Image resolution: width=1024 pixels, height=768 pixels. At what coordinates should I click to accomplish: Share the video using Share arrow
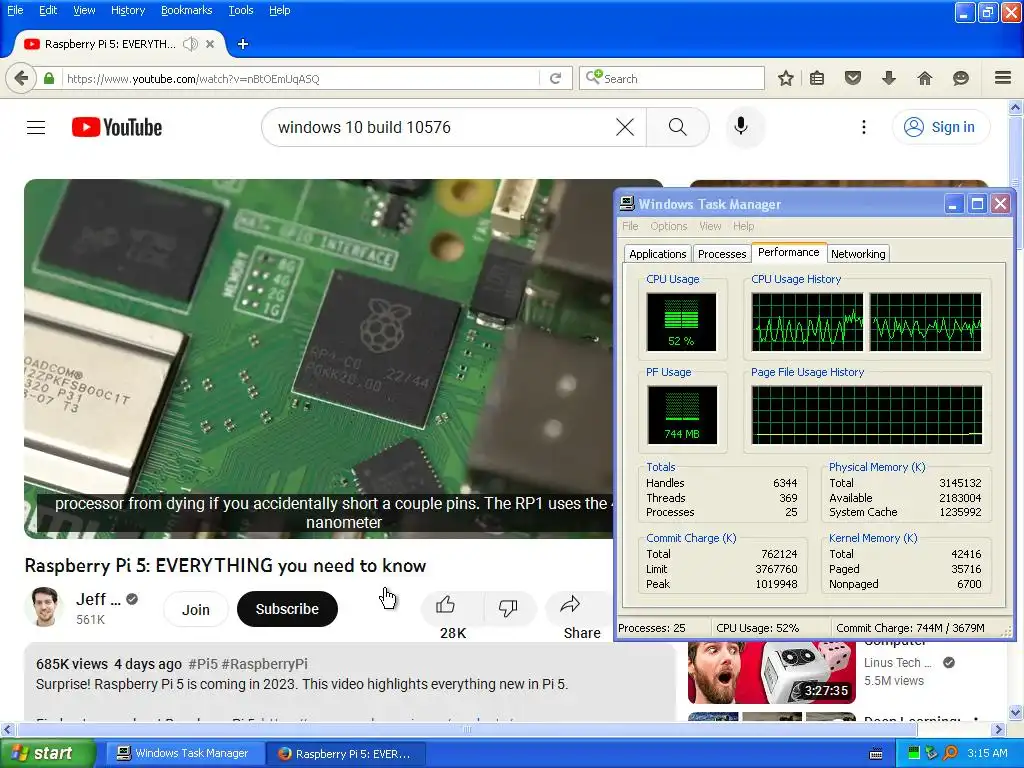click(x=570, y=605)
